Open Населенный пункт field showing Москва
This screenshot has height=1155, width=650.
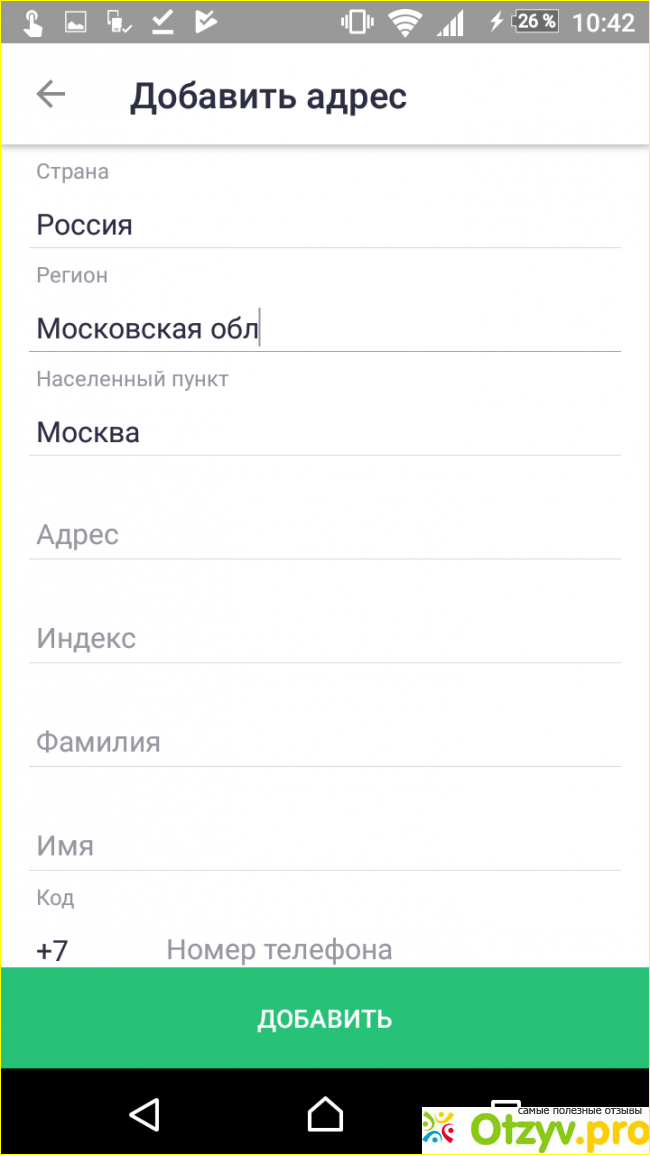click(324, 432)
